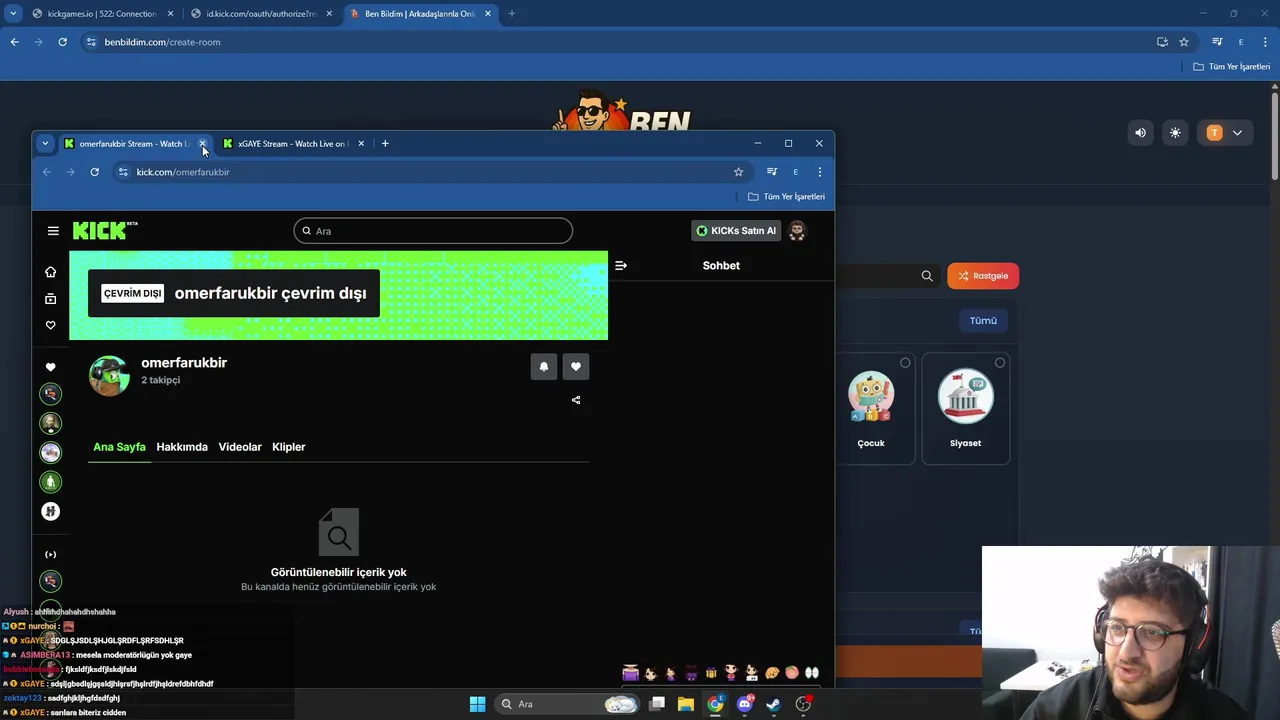Go to Kick home via house icon
Viewport: 1280px width, 720px height.
[x=50, y=272]
